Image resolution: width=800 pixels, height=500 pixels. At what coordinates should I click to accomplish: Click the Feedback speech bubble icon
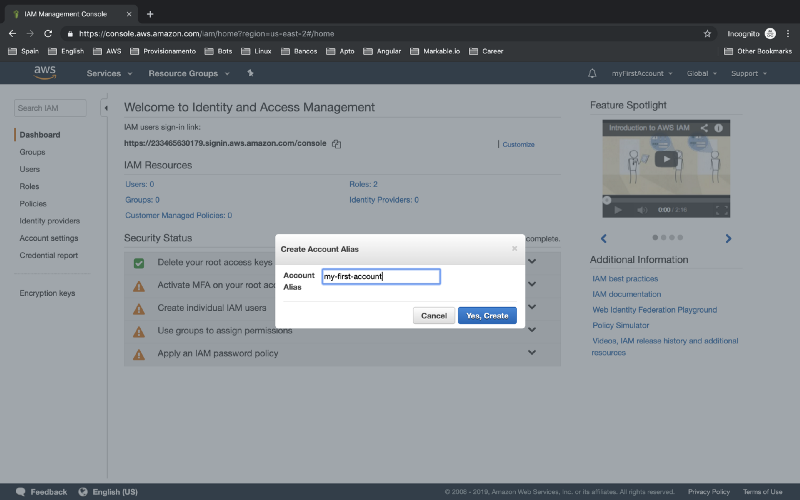pyautogui.click(x=20, y=492)
